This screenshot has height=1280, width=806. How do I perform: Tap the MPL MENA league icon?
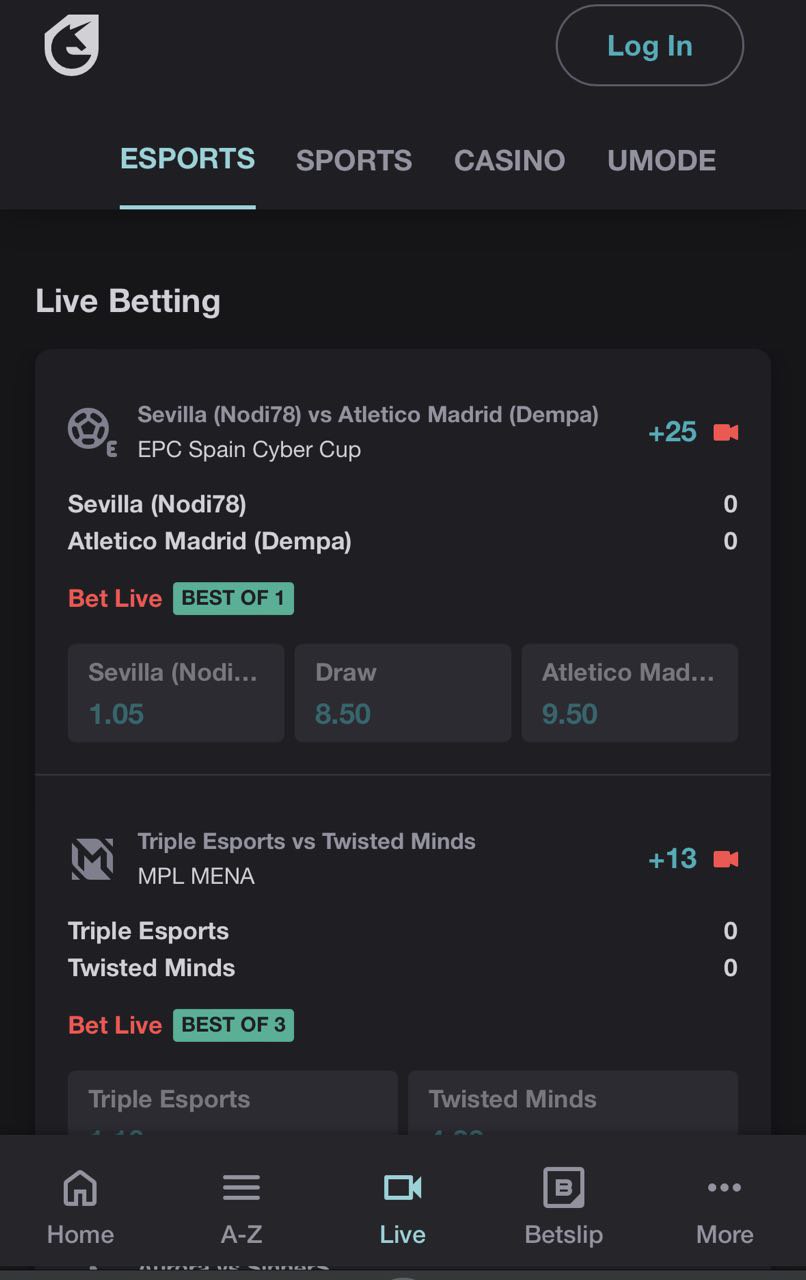[x=92, y=859]
